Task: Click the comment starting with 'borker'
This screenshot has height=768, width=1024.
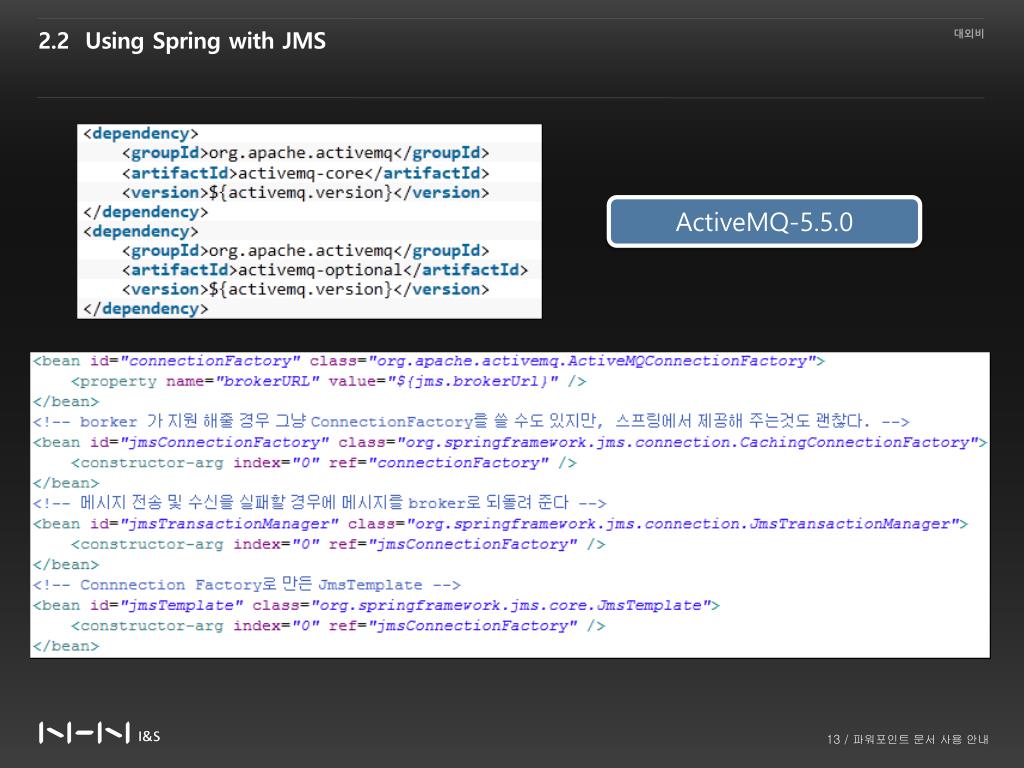Action: [x=471, y=421]
